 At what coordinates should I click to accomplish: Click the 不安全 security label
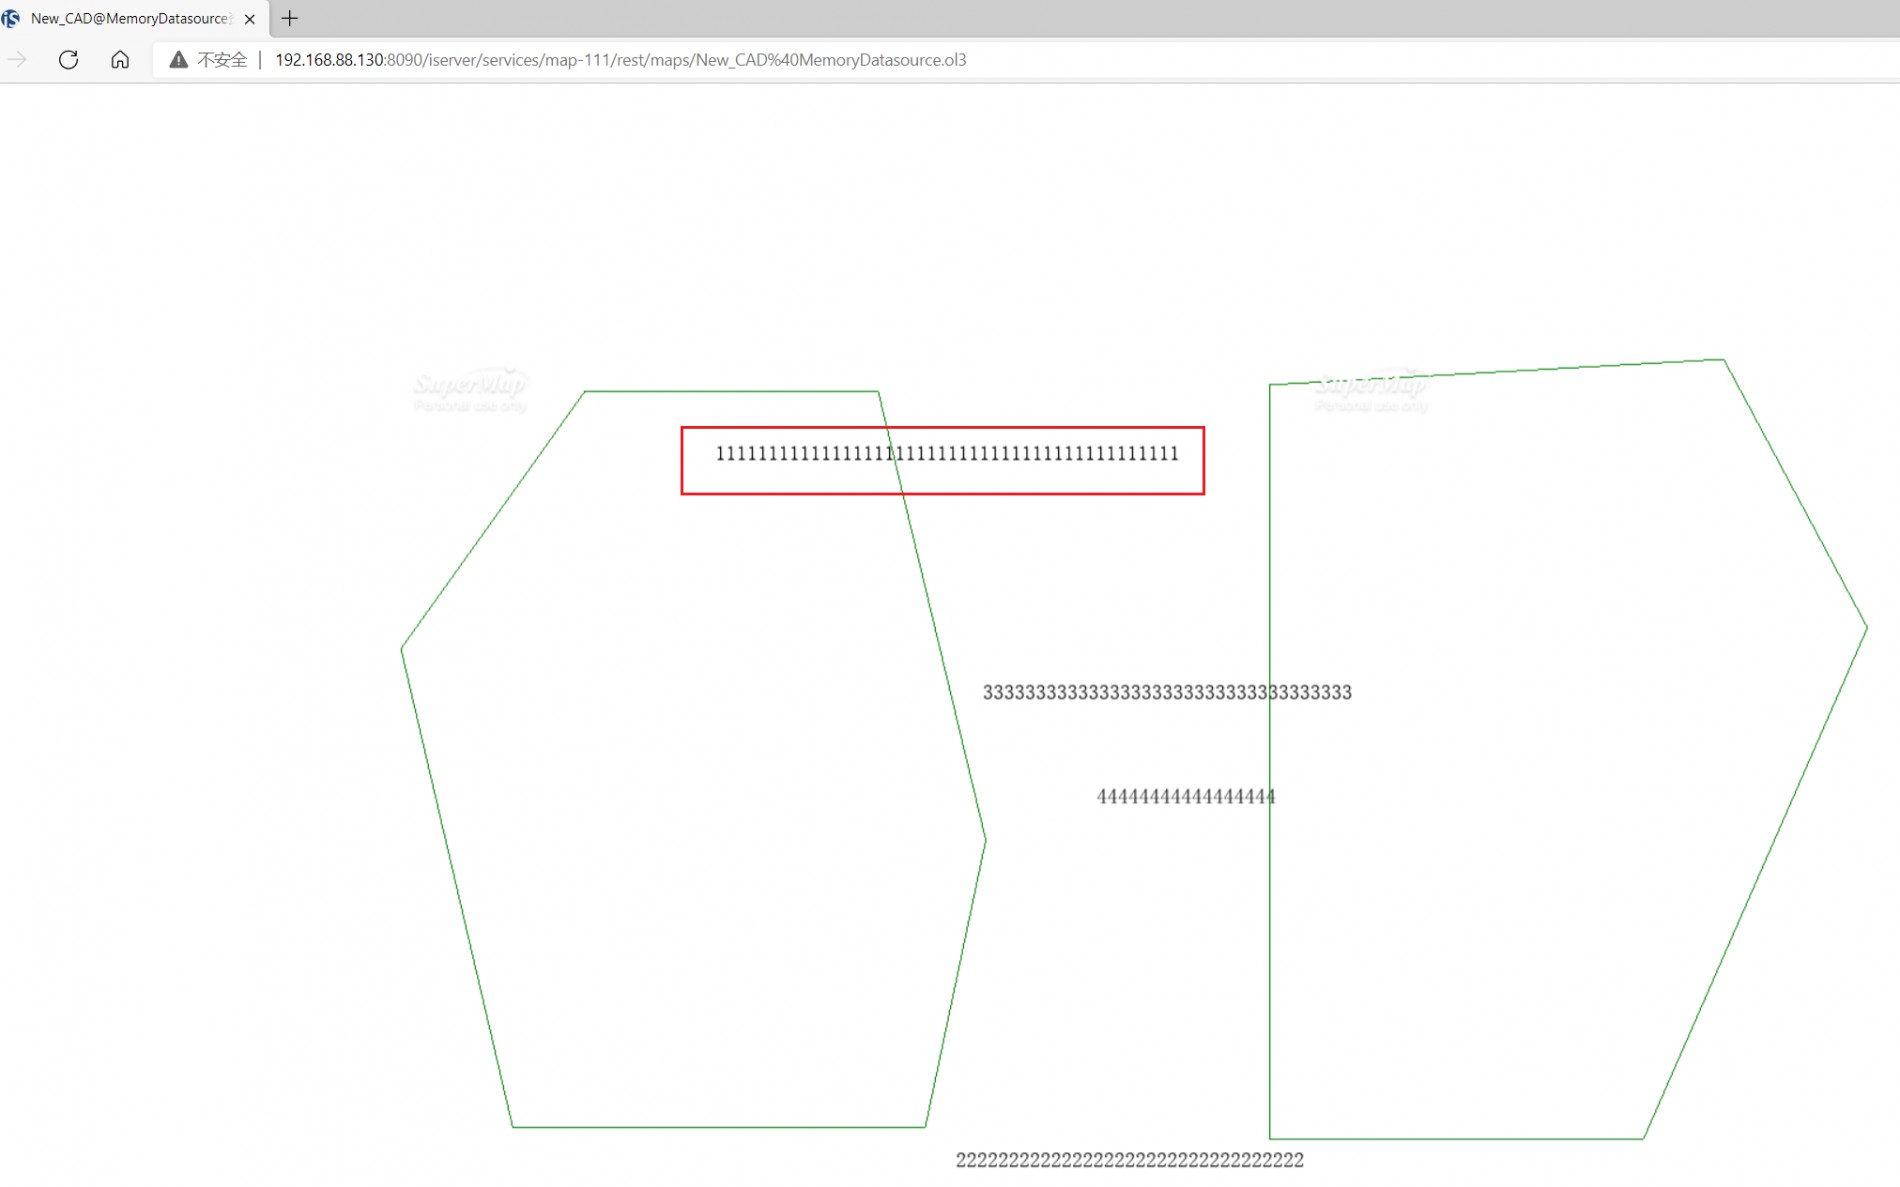point(222,60)
